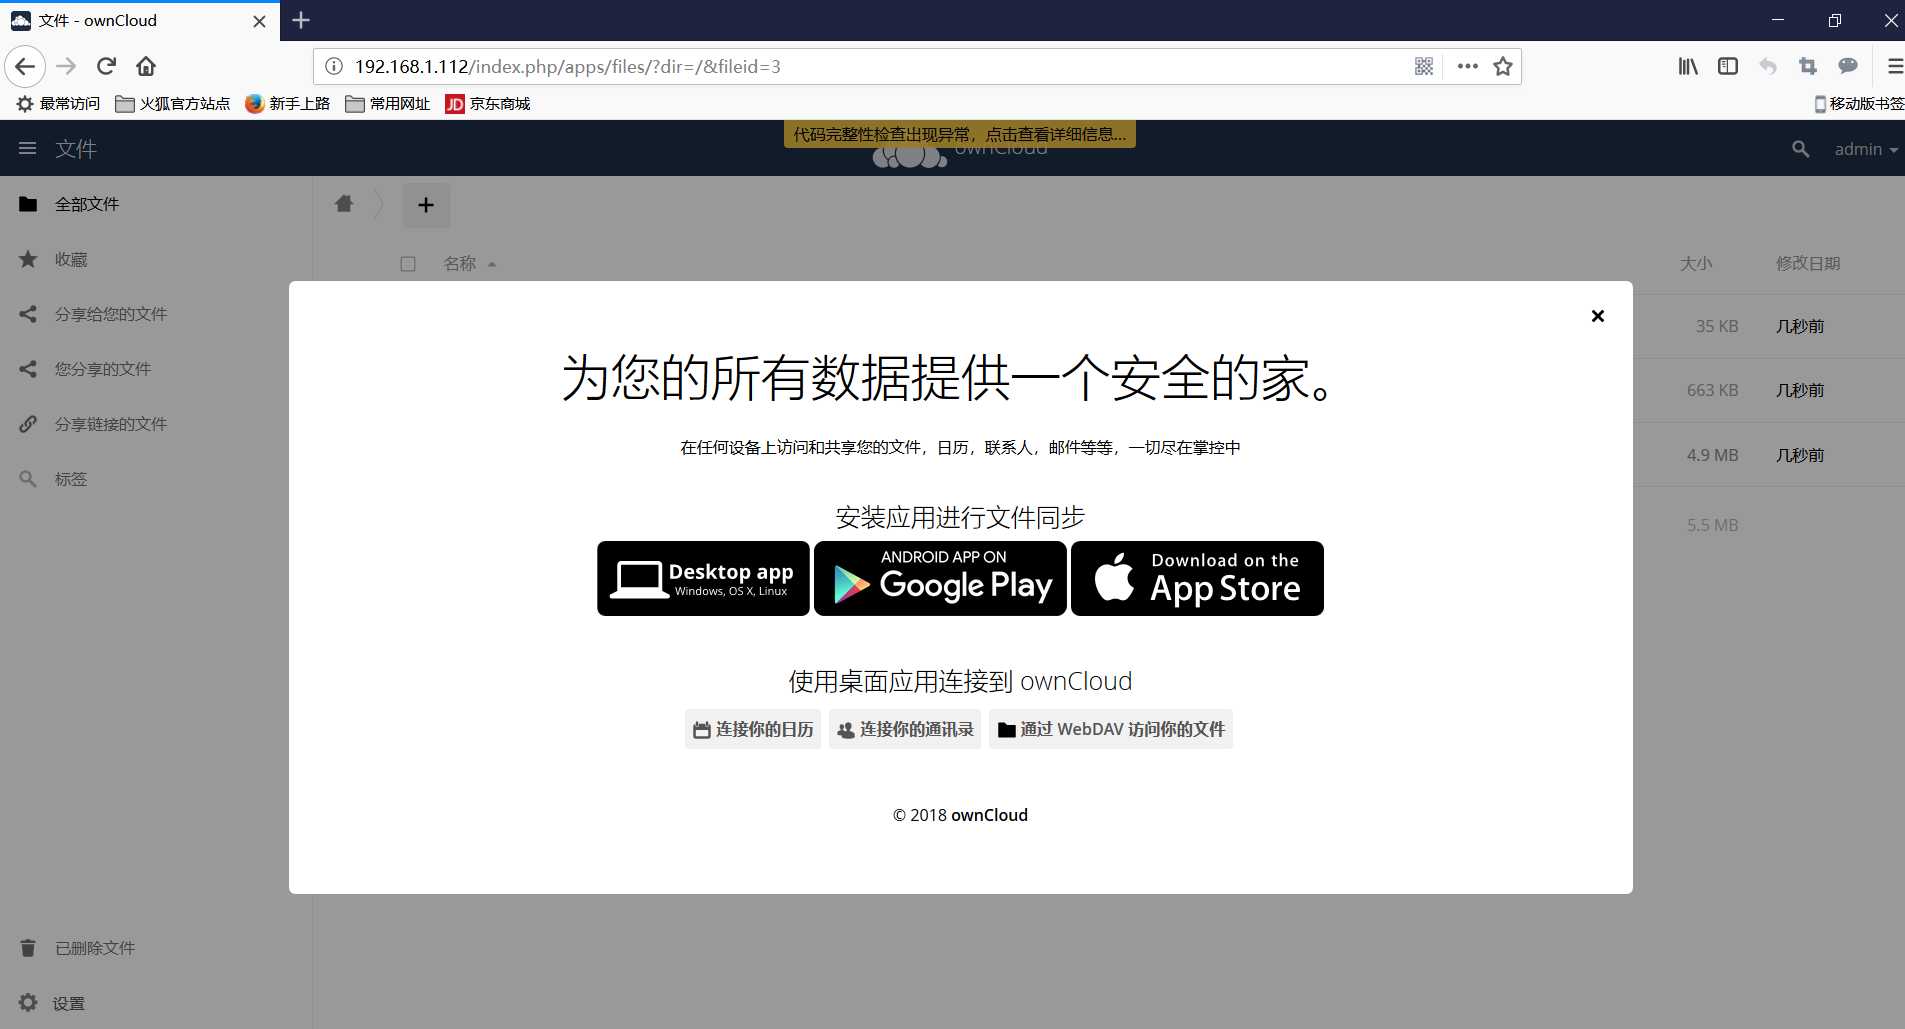Click the site information icon in address bar

click(x=334, y=67)
